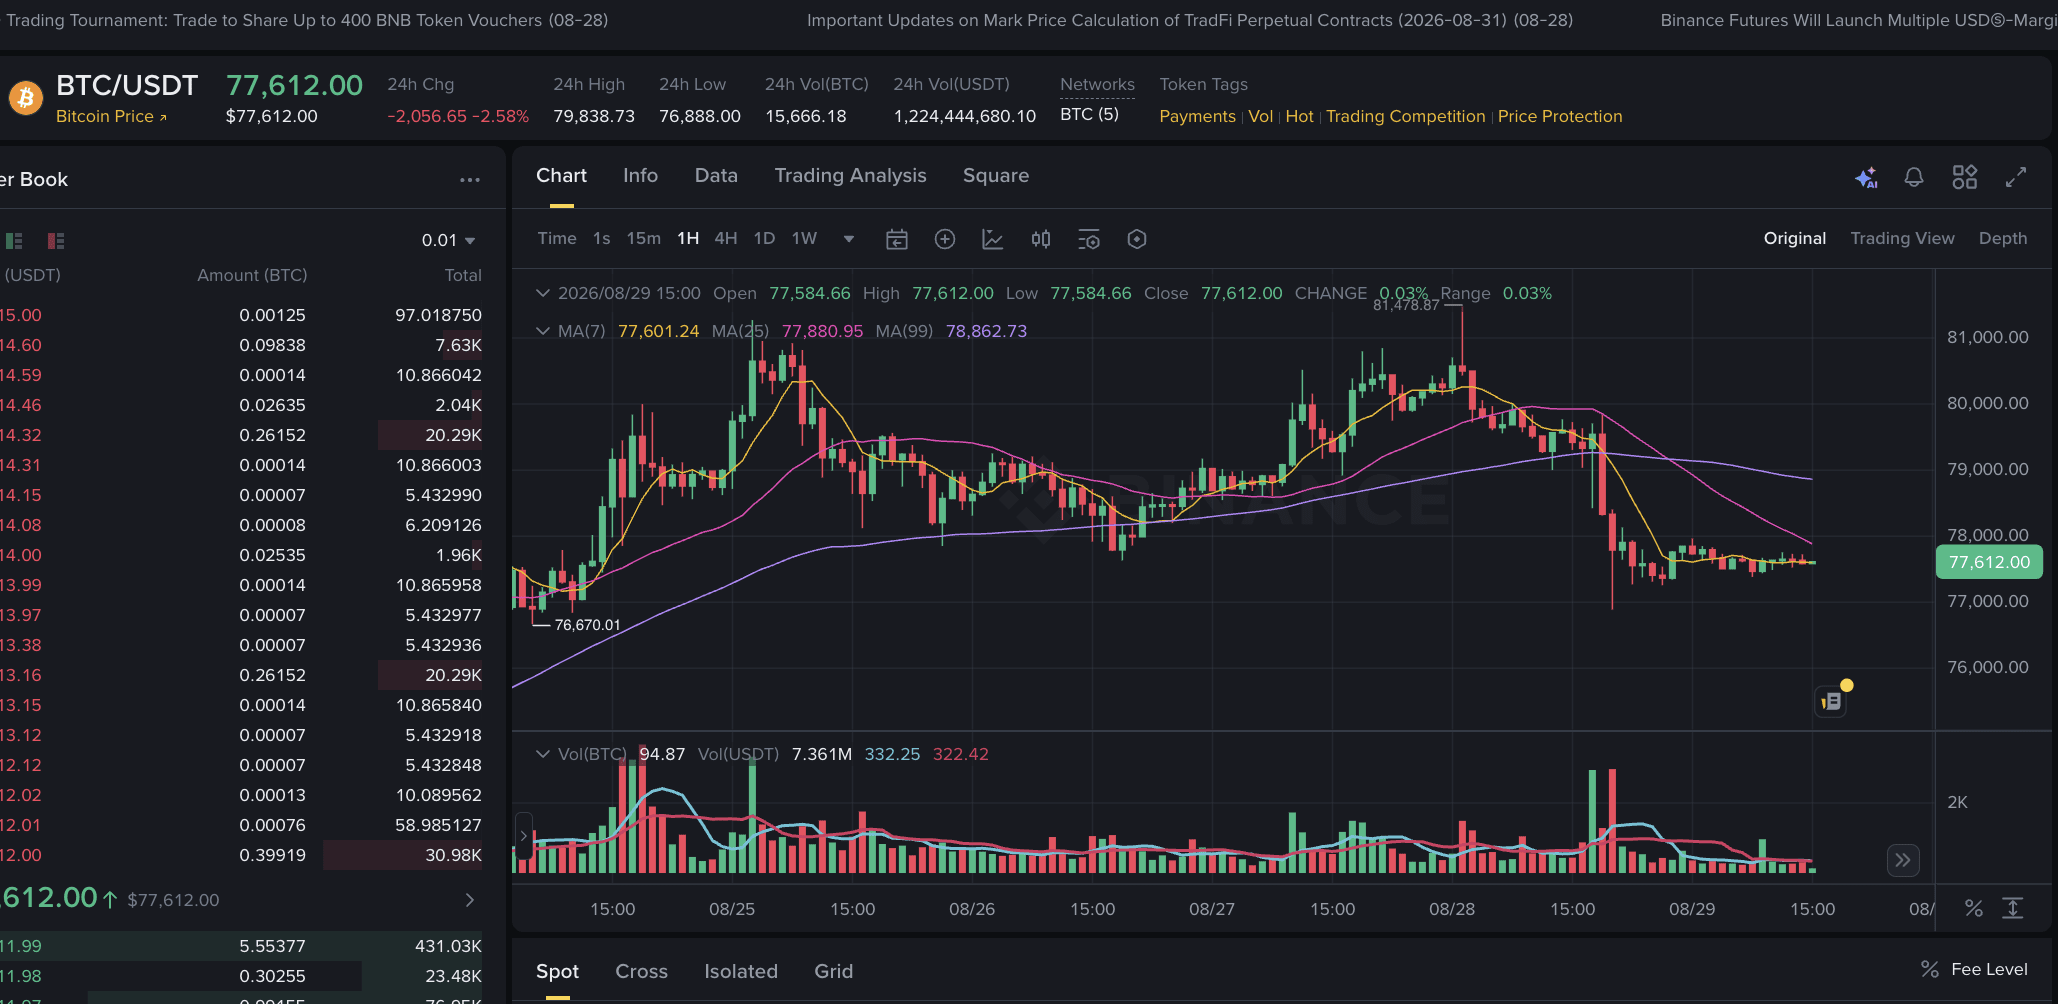Collapse the MA indicator legend
The height and width of the screenshot is (1004, 2058).
point(542,331)
